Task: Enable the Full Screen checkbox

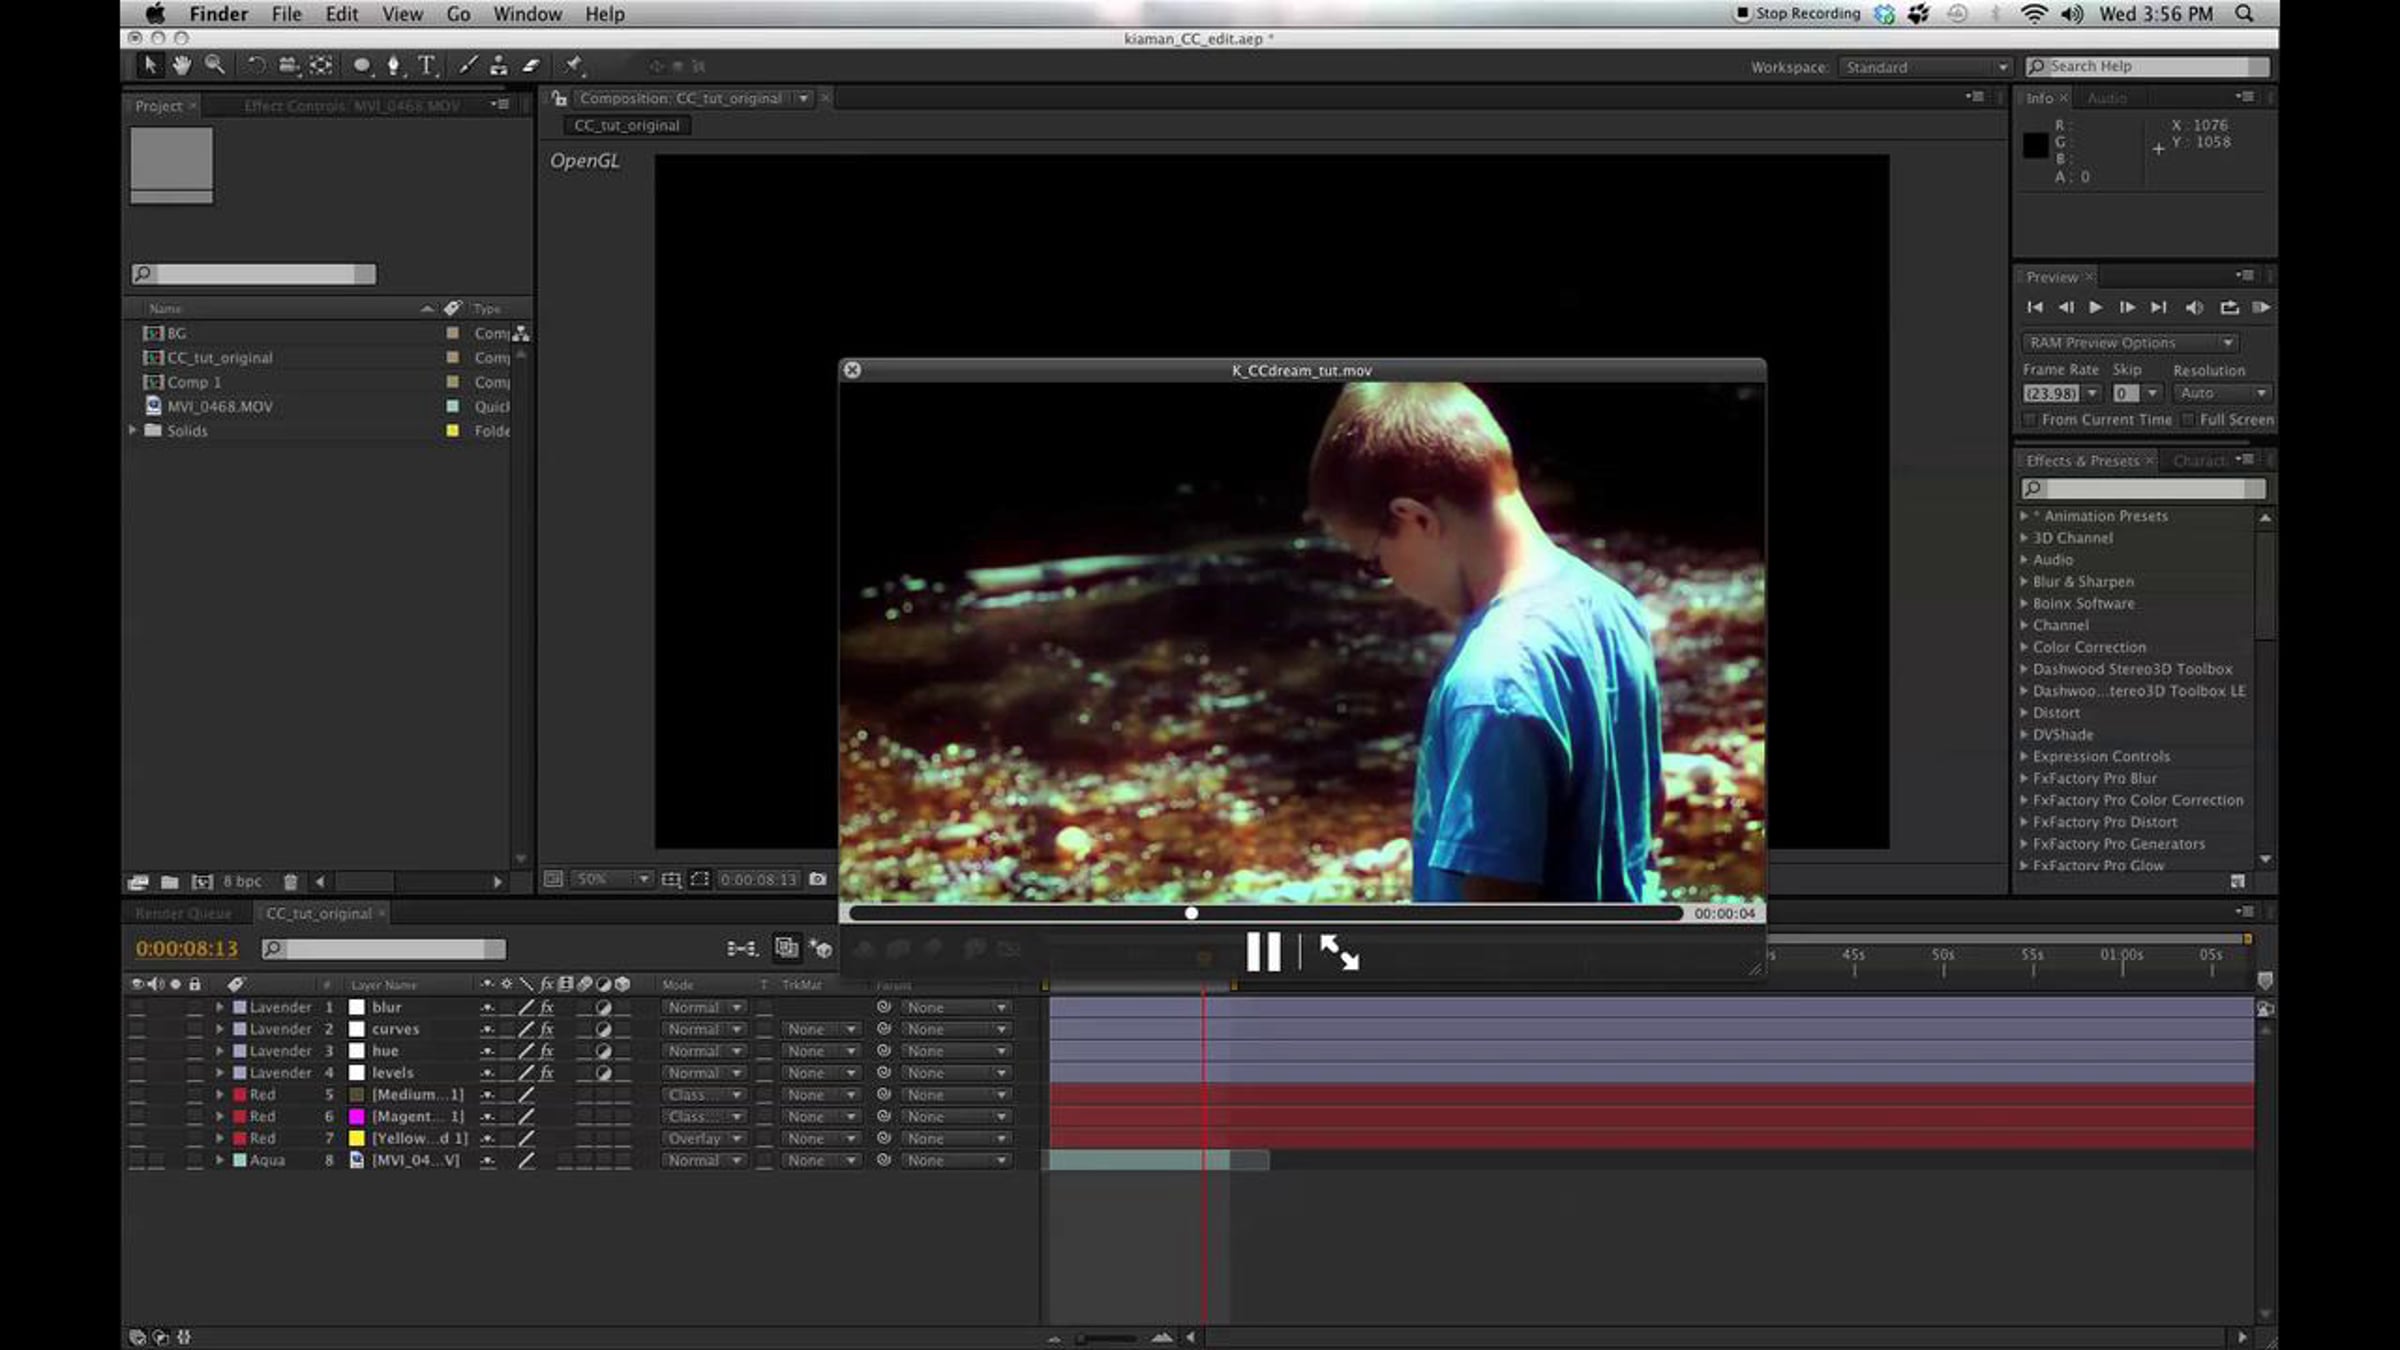Action: (x=2187, y=420)
